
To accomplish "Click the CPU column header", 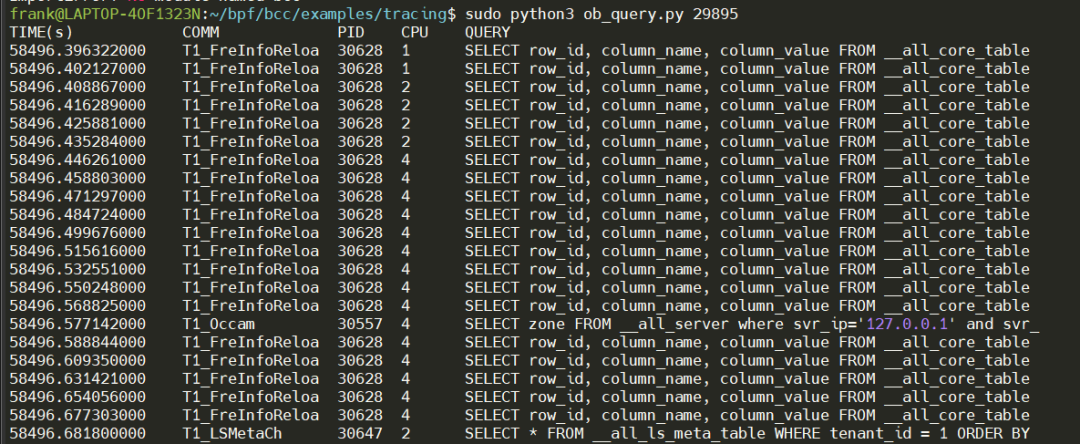I will (x=415, y=32).
